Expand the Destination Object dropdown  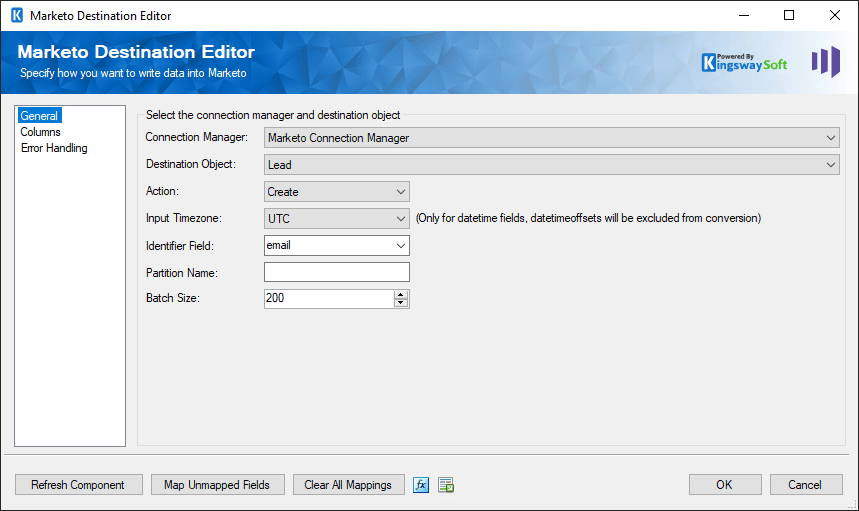pyautogui.click(x=551, y=164)
